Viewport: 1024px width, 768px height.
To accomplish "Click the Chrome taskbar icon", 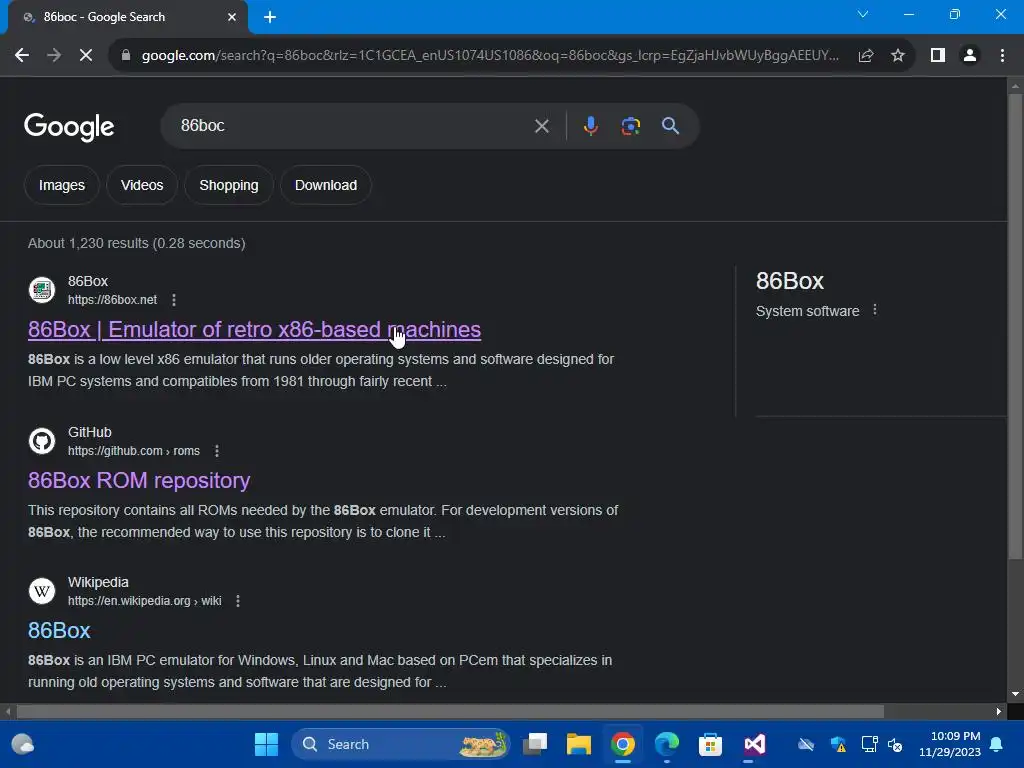I will tap(623, 744).
